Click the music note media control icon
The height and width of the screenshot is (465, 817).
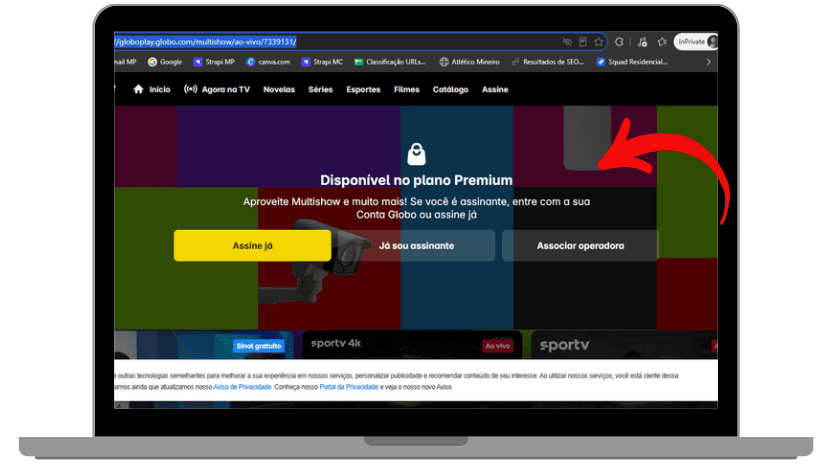click(642, 42)
